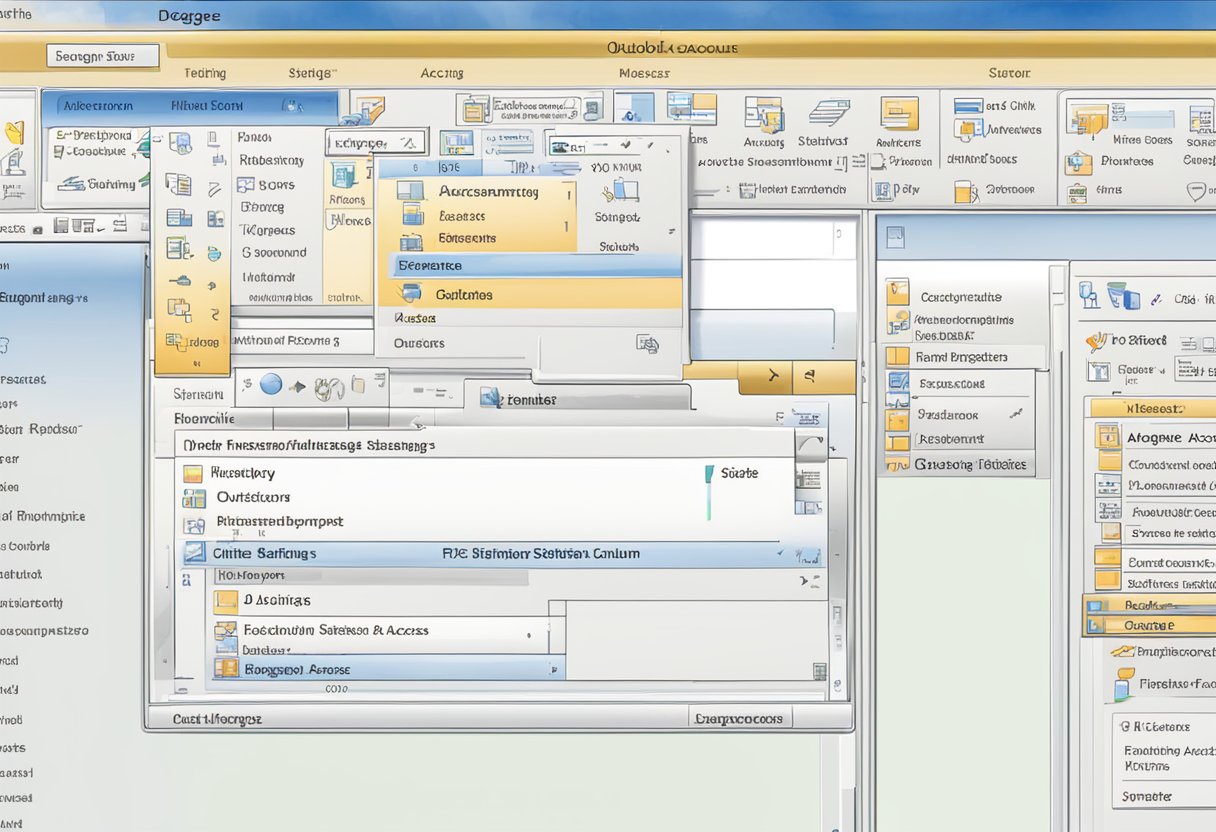
Task: Expand the arrow at Chite Sarfings row end
Action: coord(778,553)
